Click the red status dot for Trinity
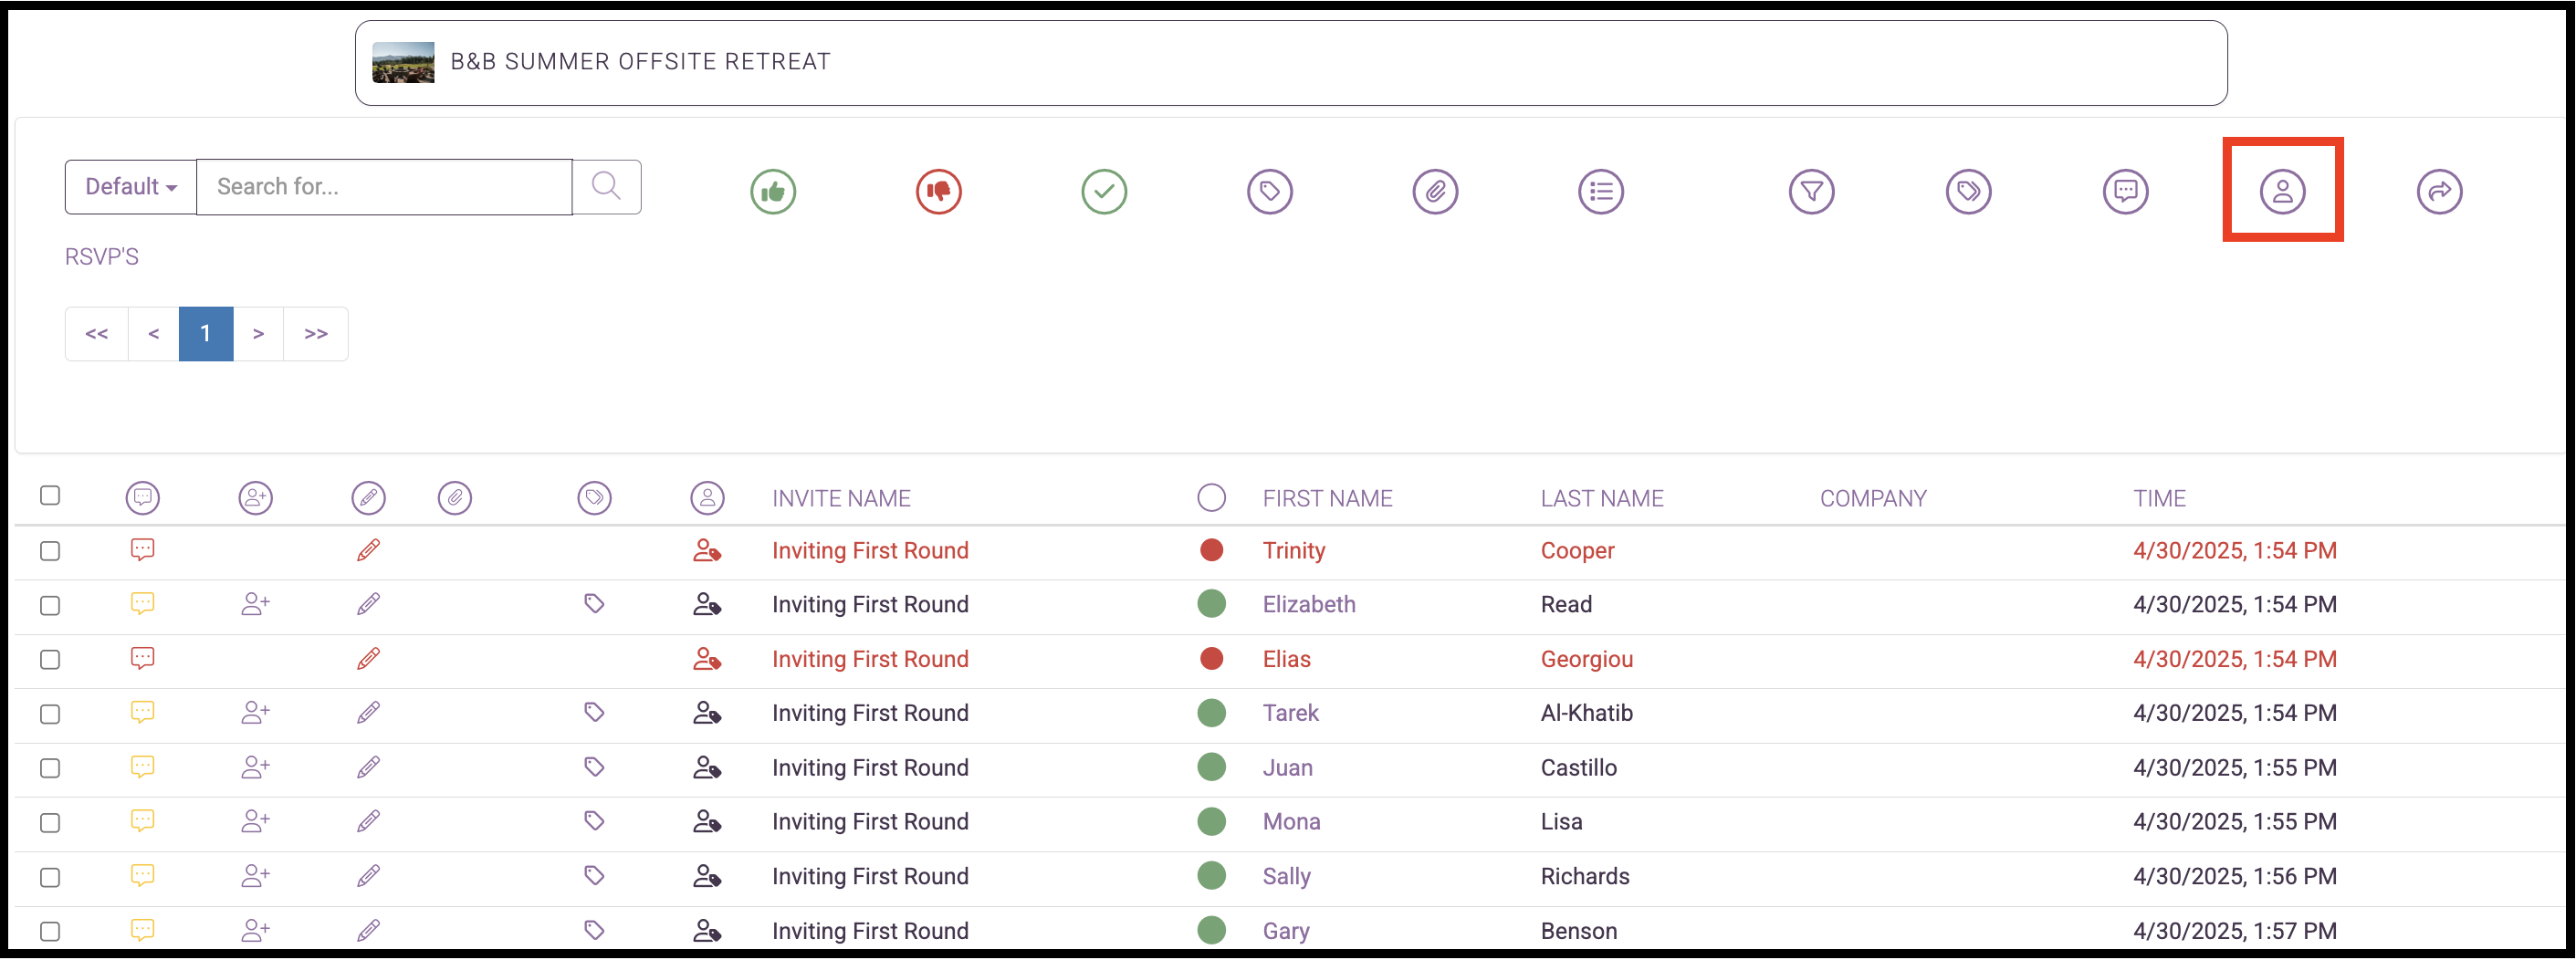The width and height of the screenshot is (2576, 960). pyautogui.click(x=1211, y=550)
